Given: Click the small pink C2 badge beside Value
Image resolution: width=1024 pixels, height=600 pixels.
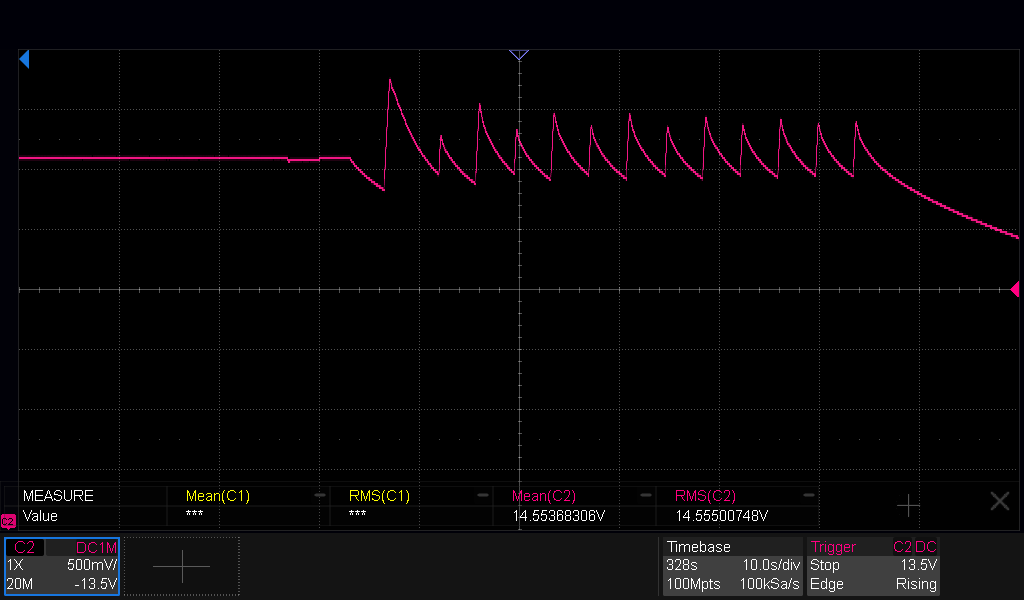Looking at the screenshot, I should [8, 521].
